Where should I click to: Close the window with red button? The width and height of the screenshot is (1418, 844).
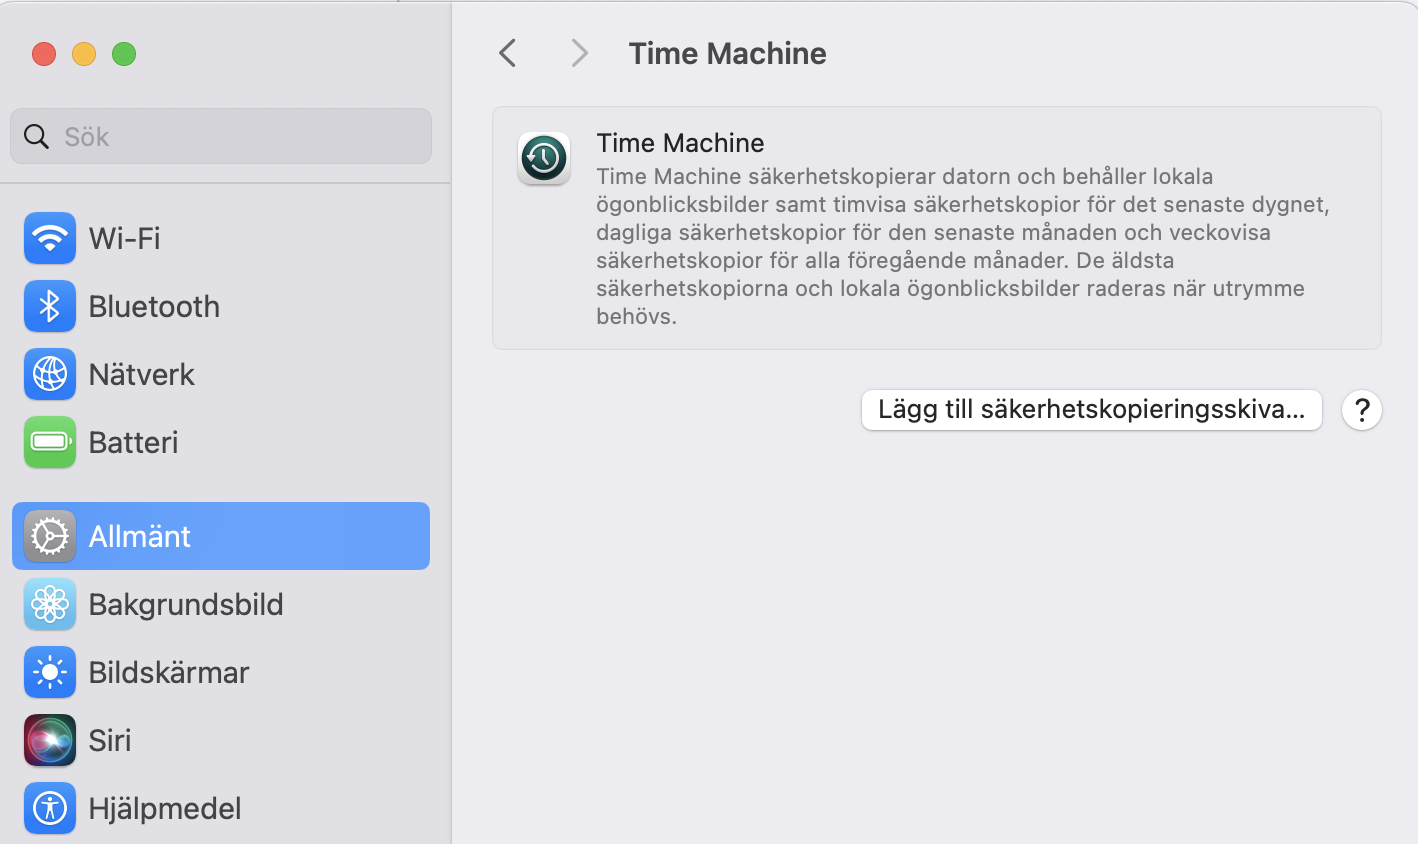[x=44, y=54]
